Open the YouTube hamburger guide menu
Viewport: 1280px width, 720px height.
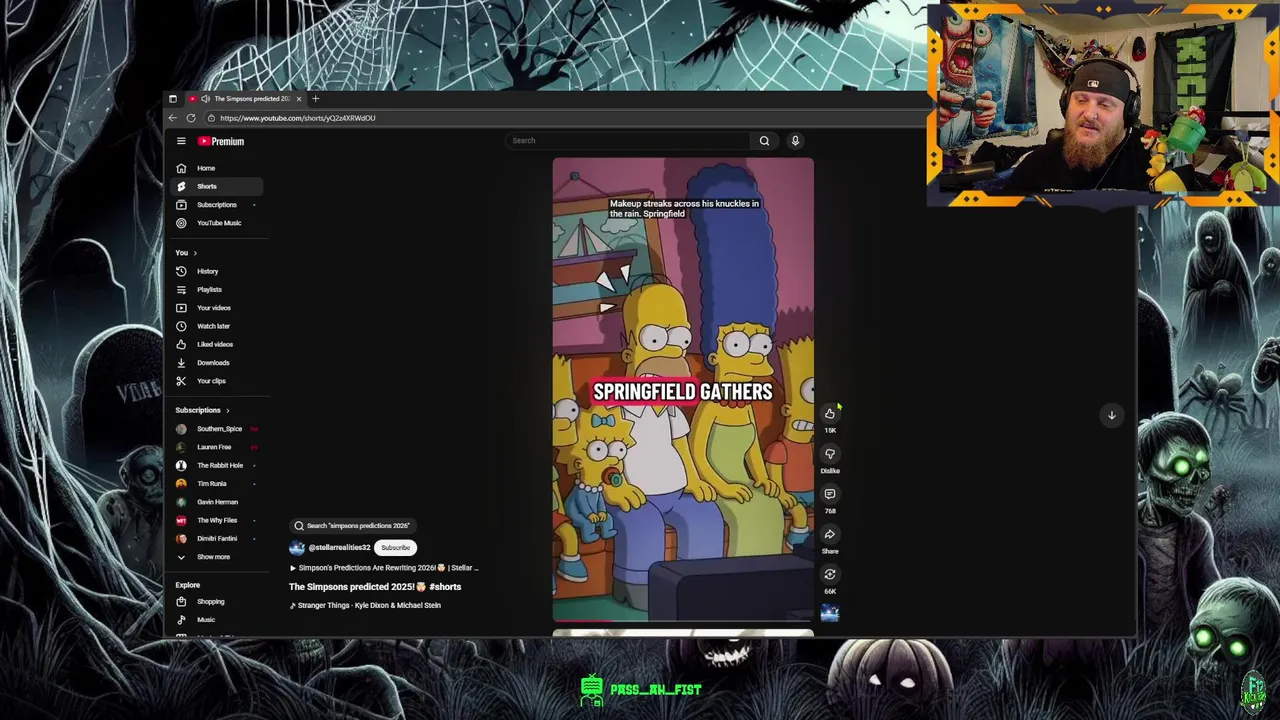click(181, 141)
